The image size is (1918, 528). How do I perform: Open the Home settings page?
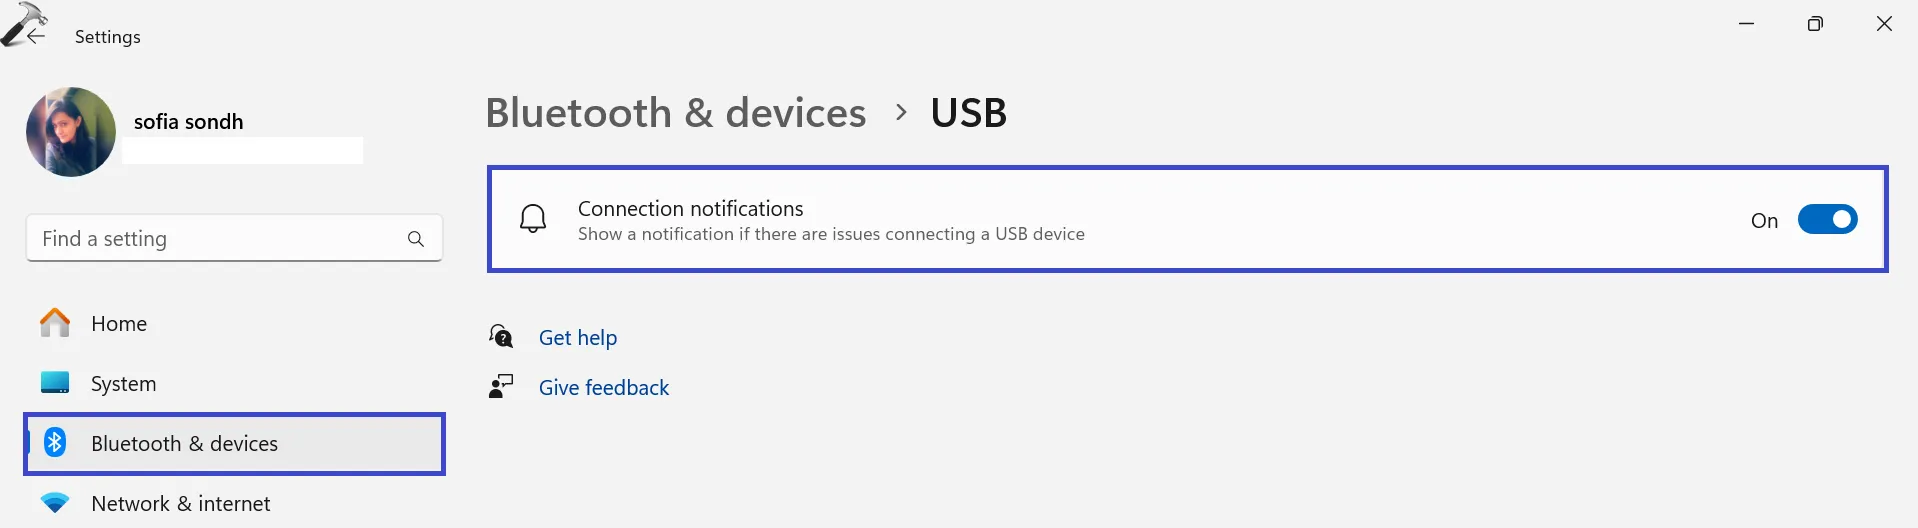tap(119, 324)
